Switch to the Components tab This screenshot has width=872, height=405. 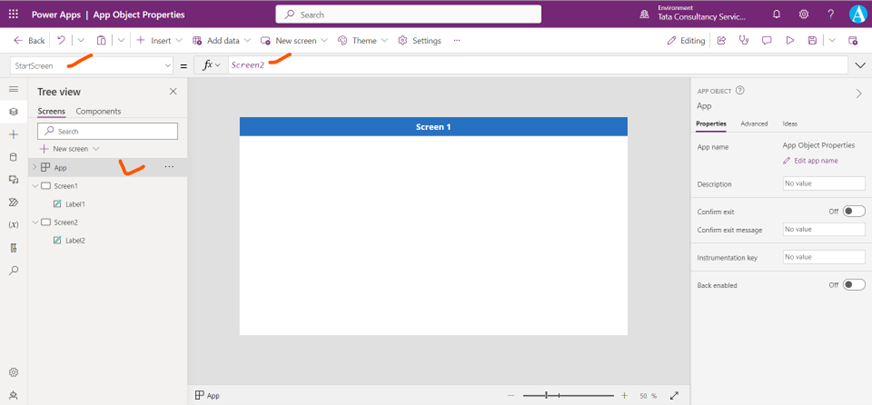pos(98,111)
